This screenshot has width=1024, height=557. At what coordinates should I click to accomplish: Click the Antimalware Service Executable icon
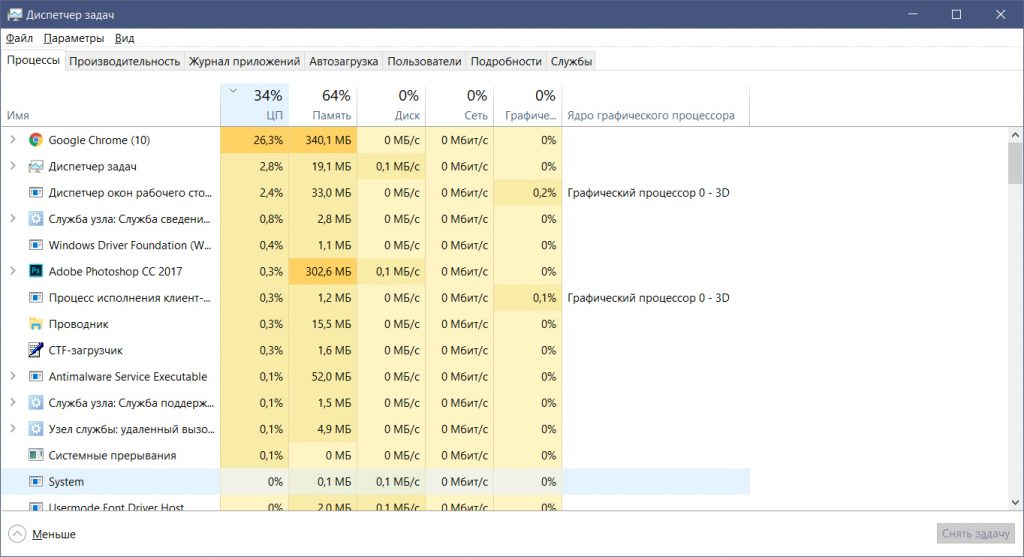point(36,377)
